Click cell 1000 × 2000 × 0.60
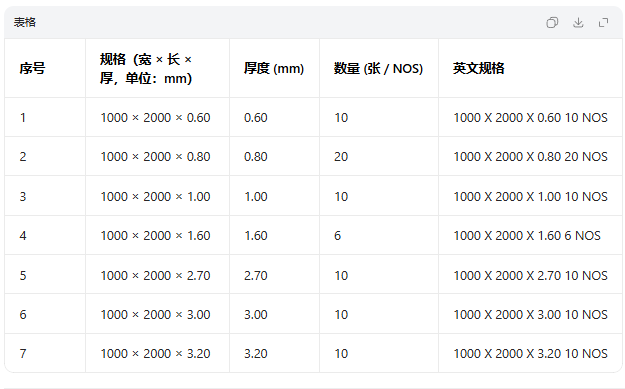Screen dimensions: 625x389 point(155,118)
